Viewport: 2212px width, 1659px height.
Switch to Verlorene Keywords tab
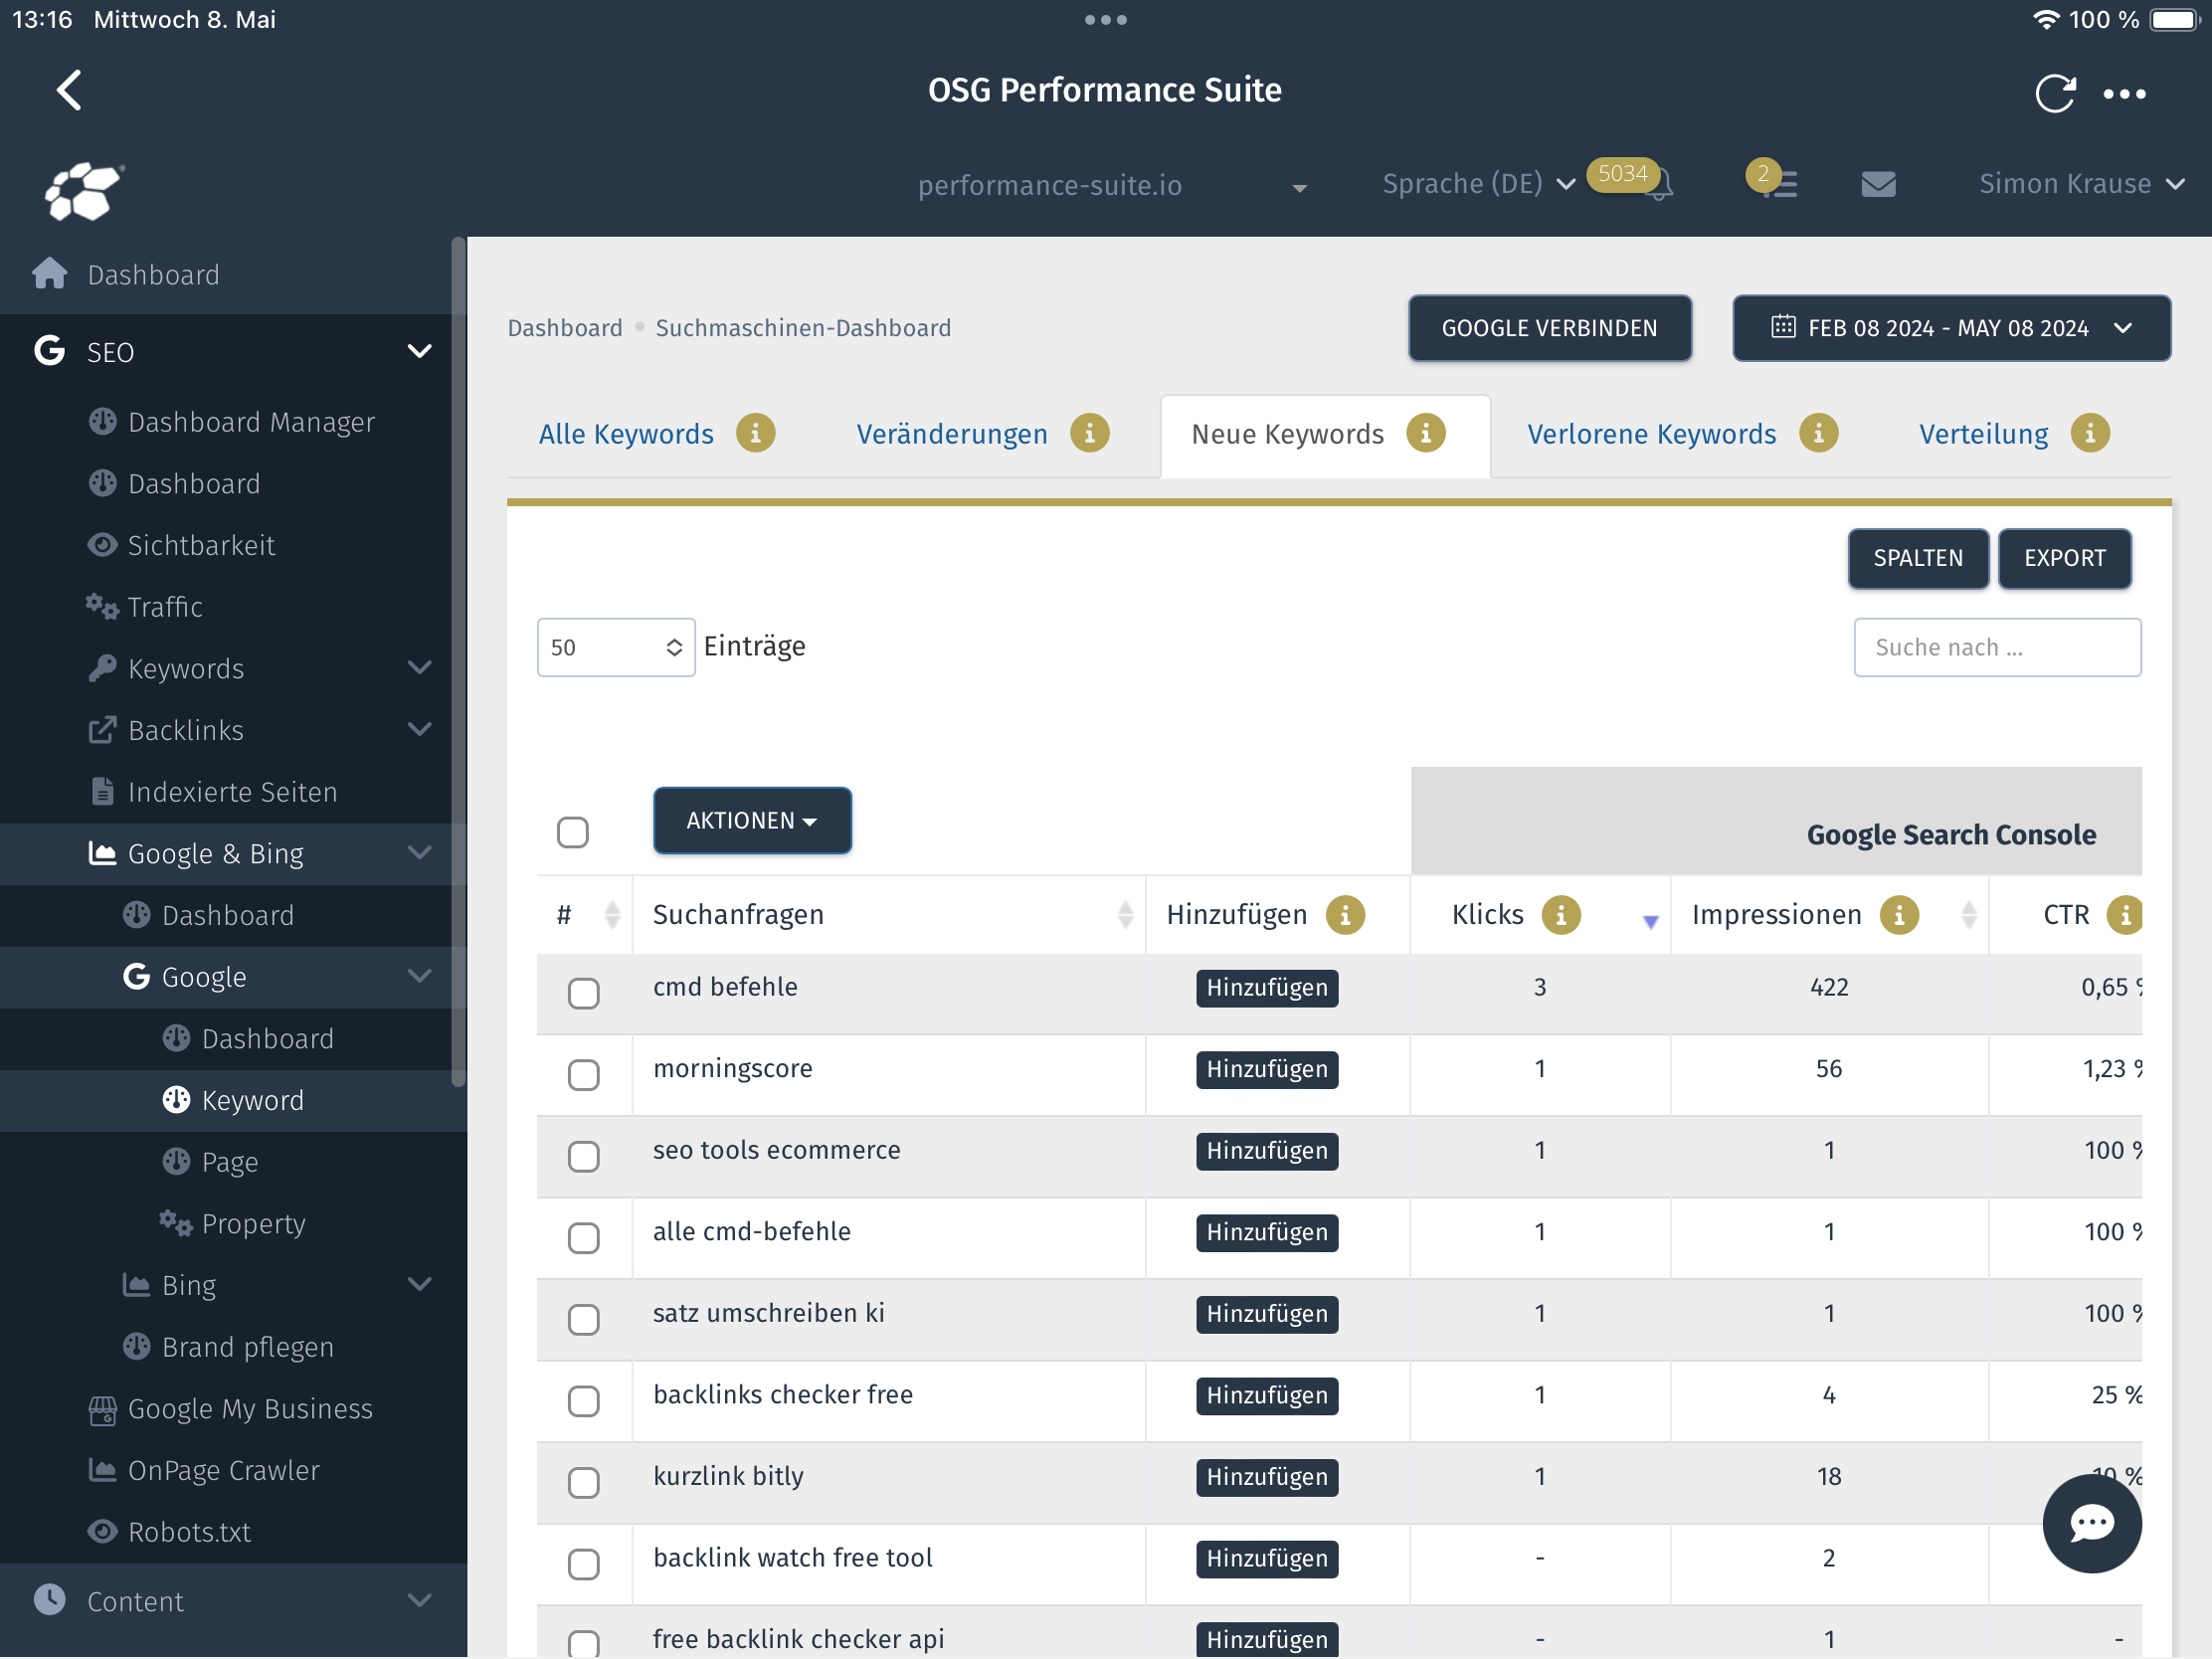pyautogui.click(x=1652, y=434)
